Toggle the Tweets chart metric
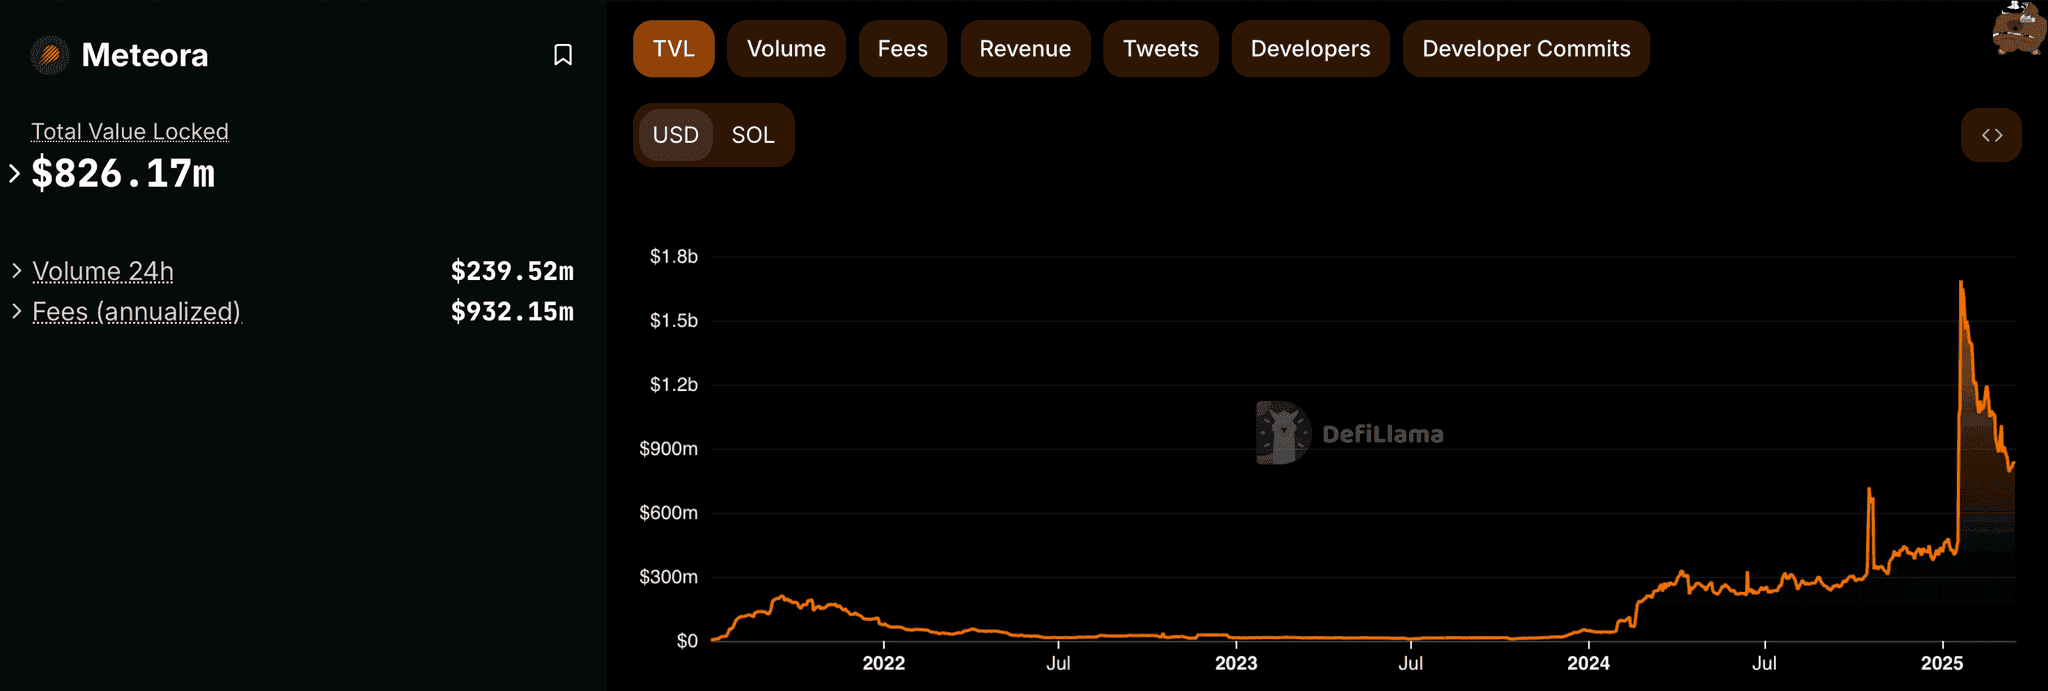 tap(1161, 49)
